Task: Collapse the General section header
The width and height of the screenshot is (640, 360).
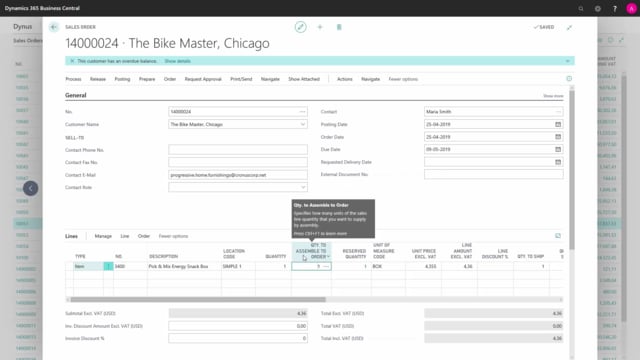Action: pos(76,95)
